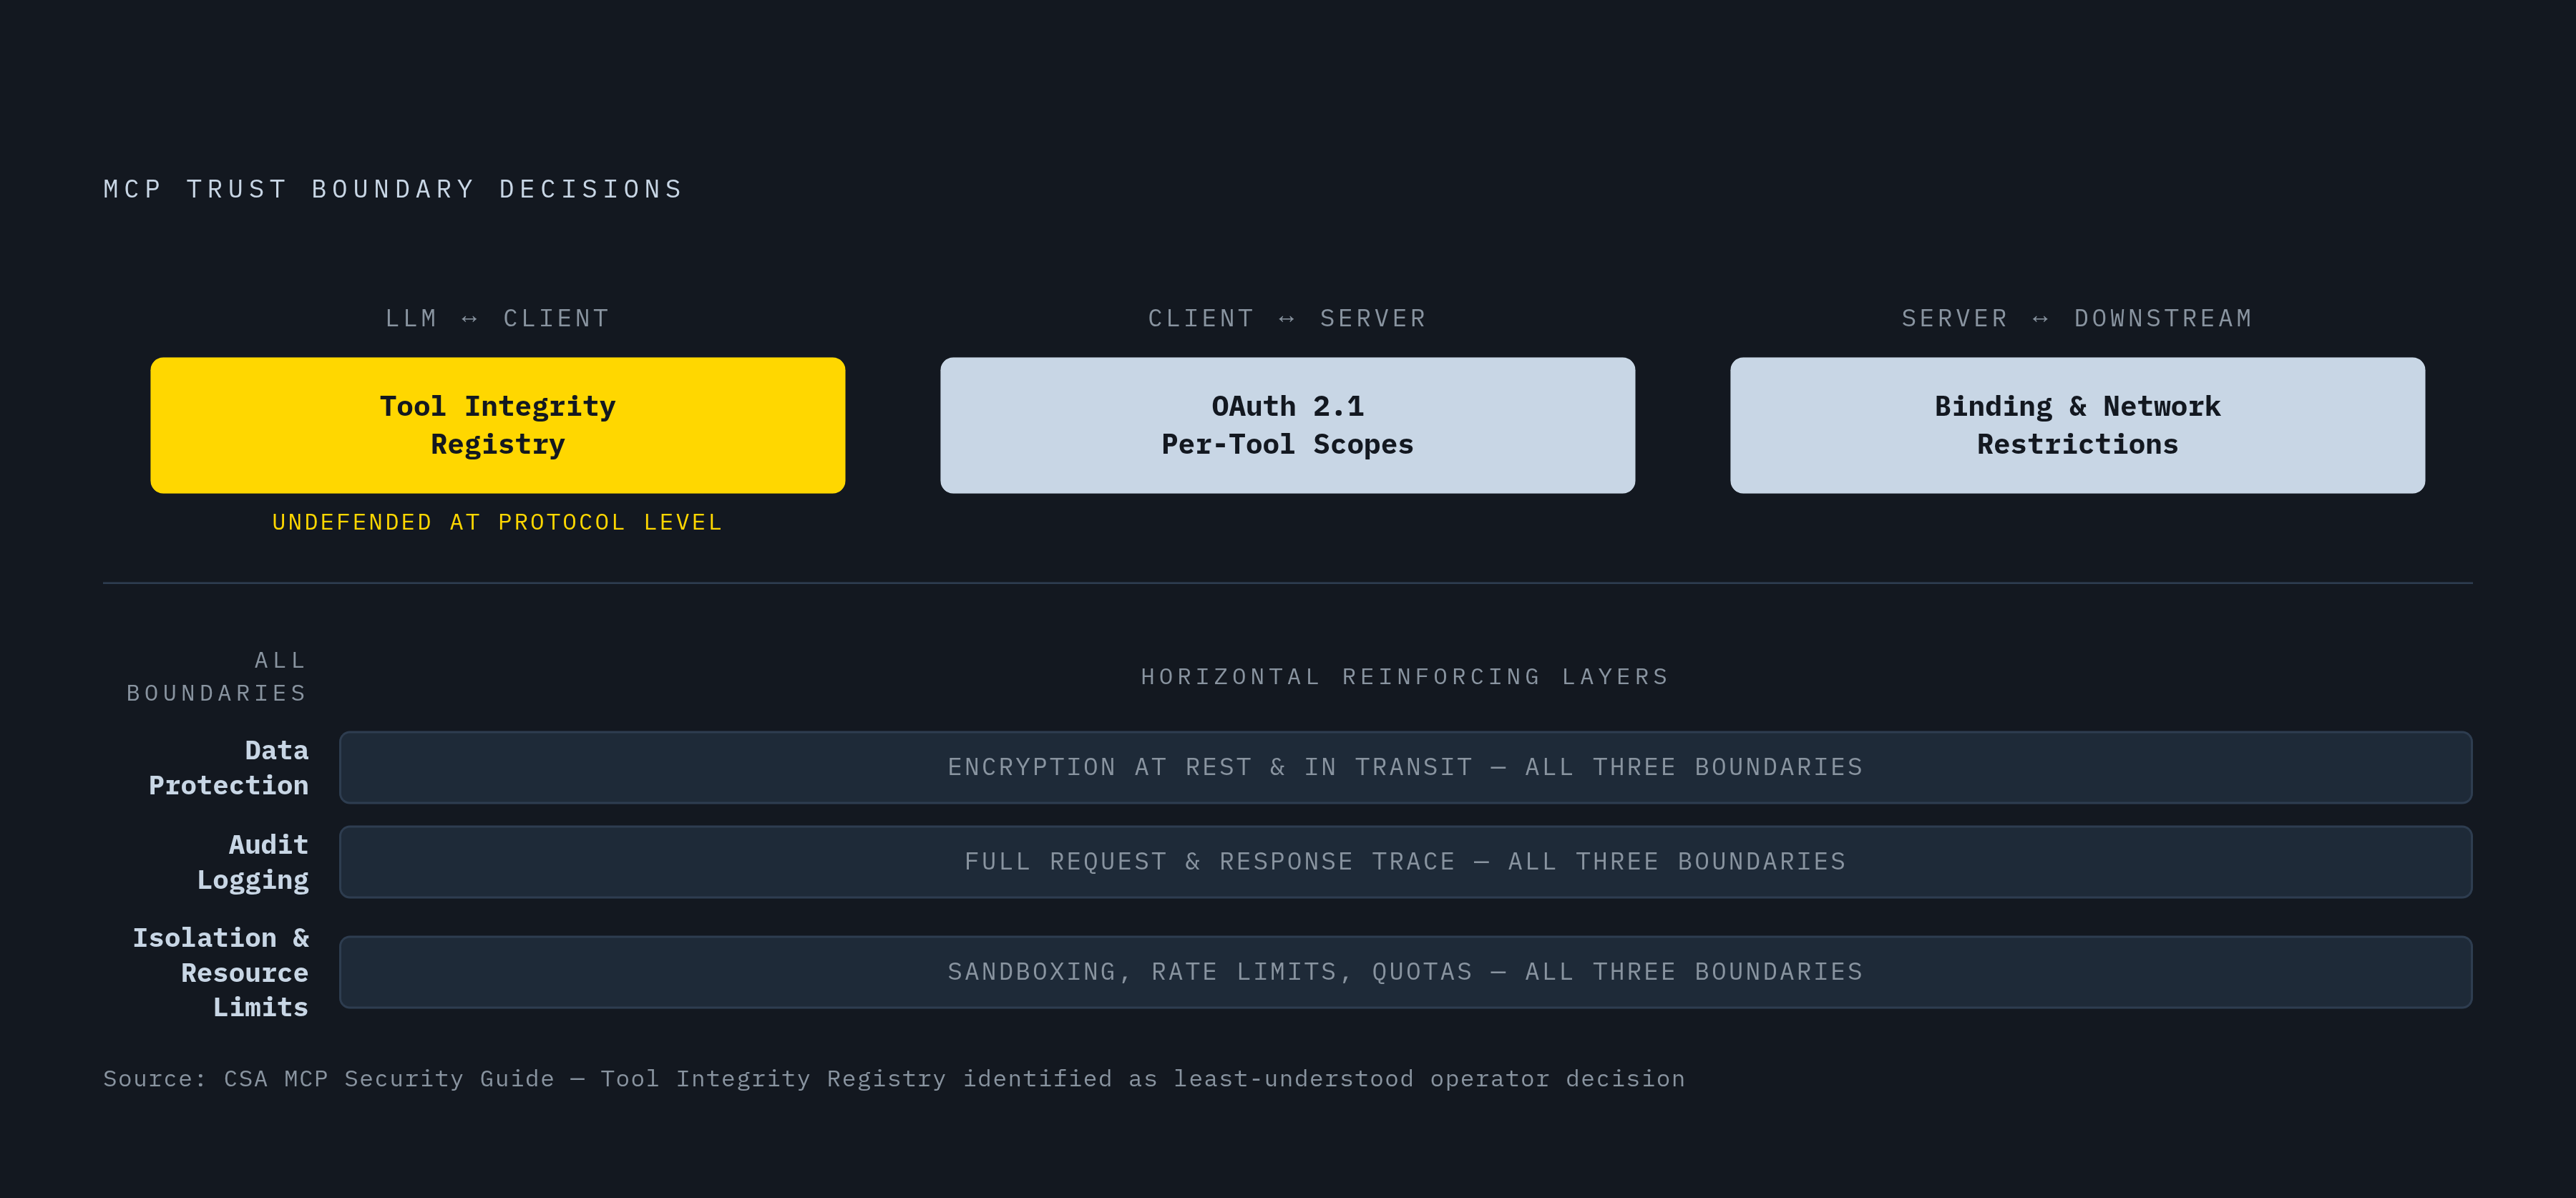Select the LLM ↔ Client heading
Screen dimensions: 2576x1198
click(497, 318)
